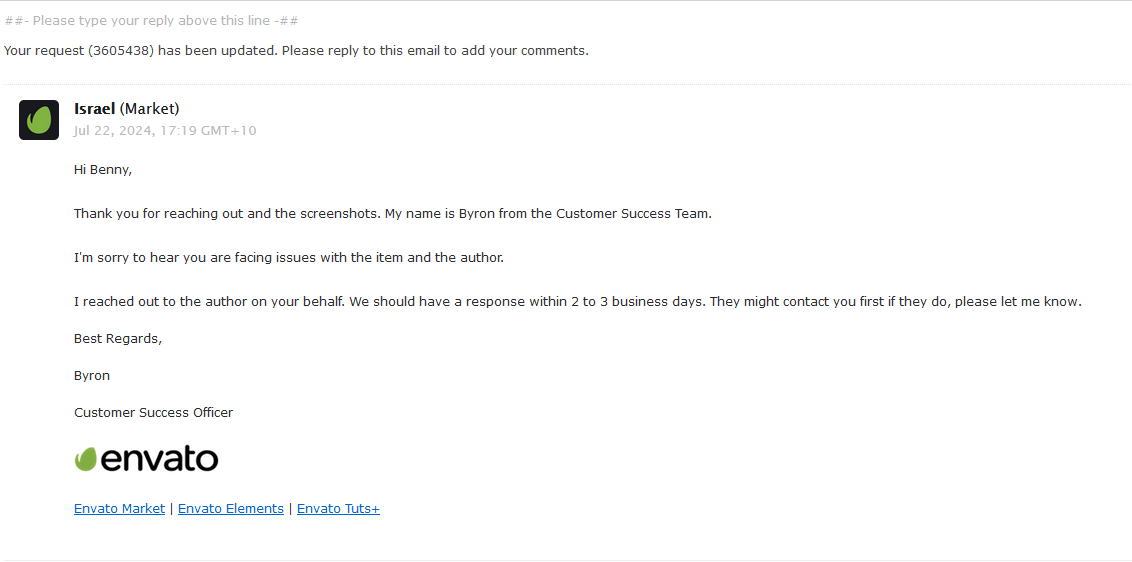This screenshot has height=562, width=1132.
Task: Click the Jul 22, 2024 timestamp
Action: point(165,130)
